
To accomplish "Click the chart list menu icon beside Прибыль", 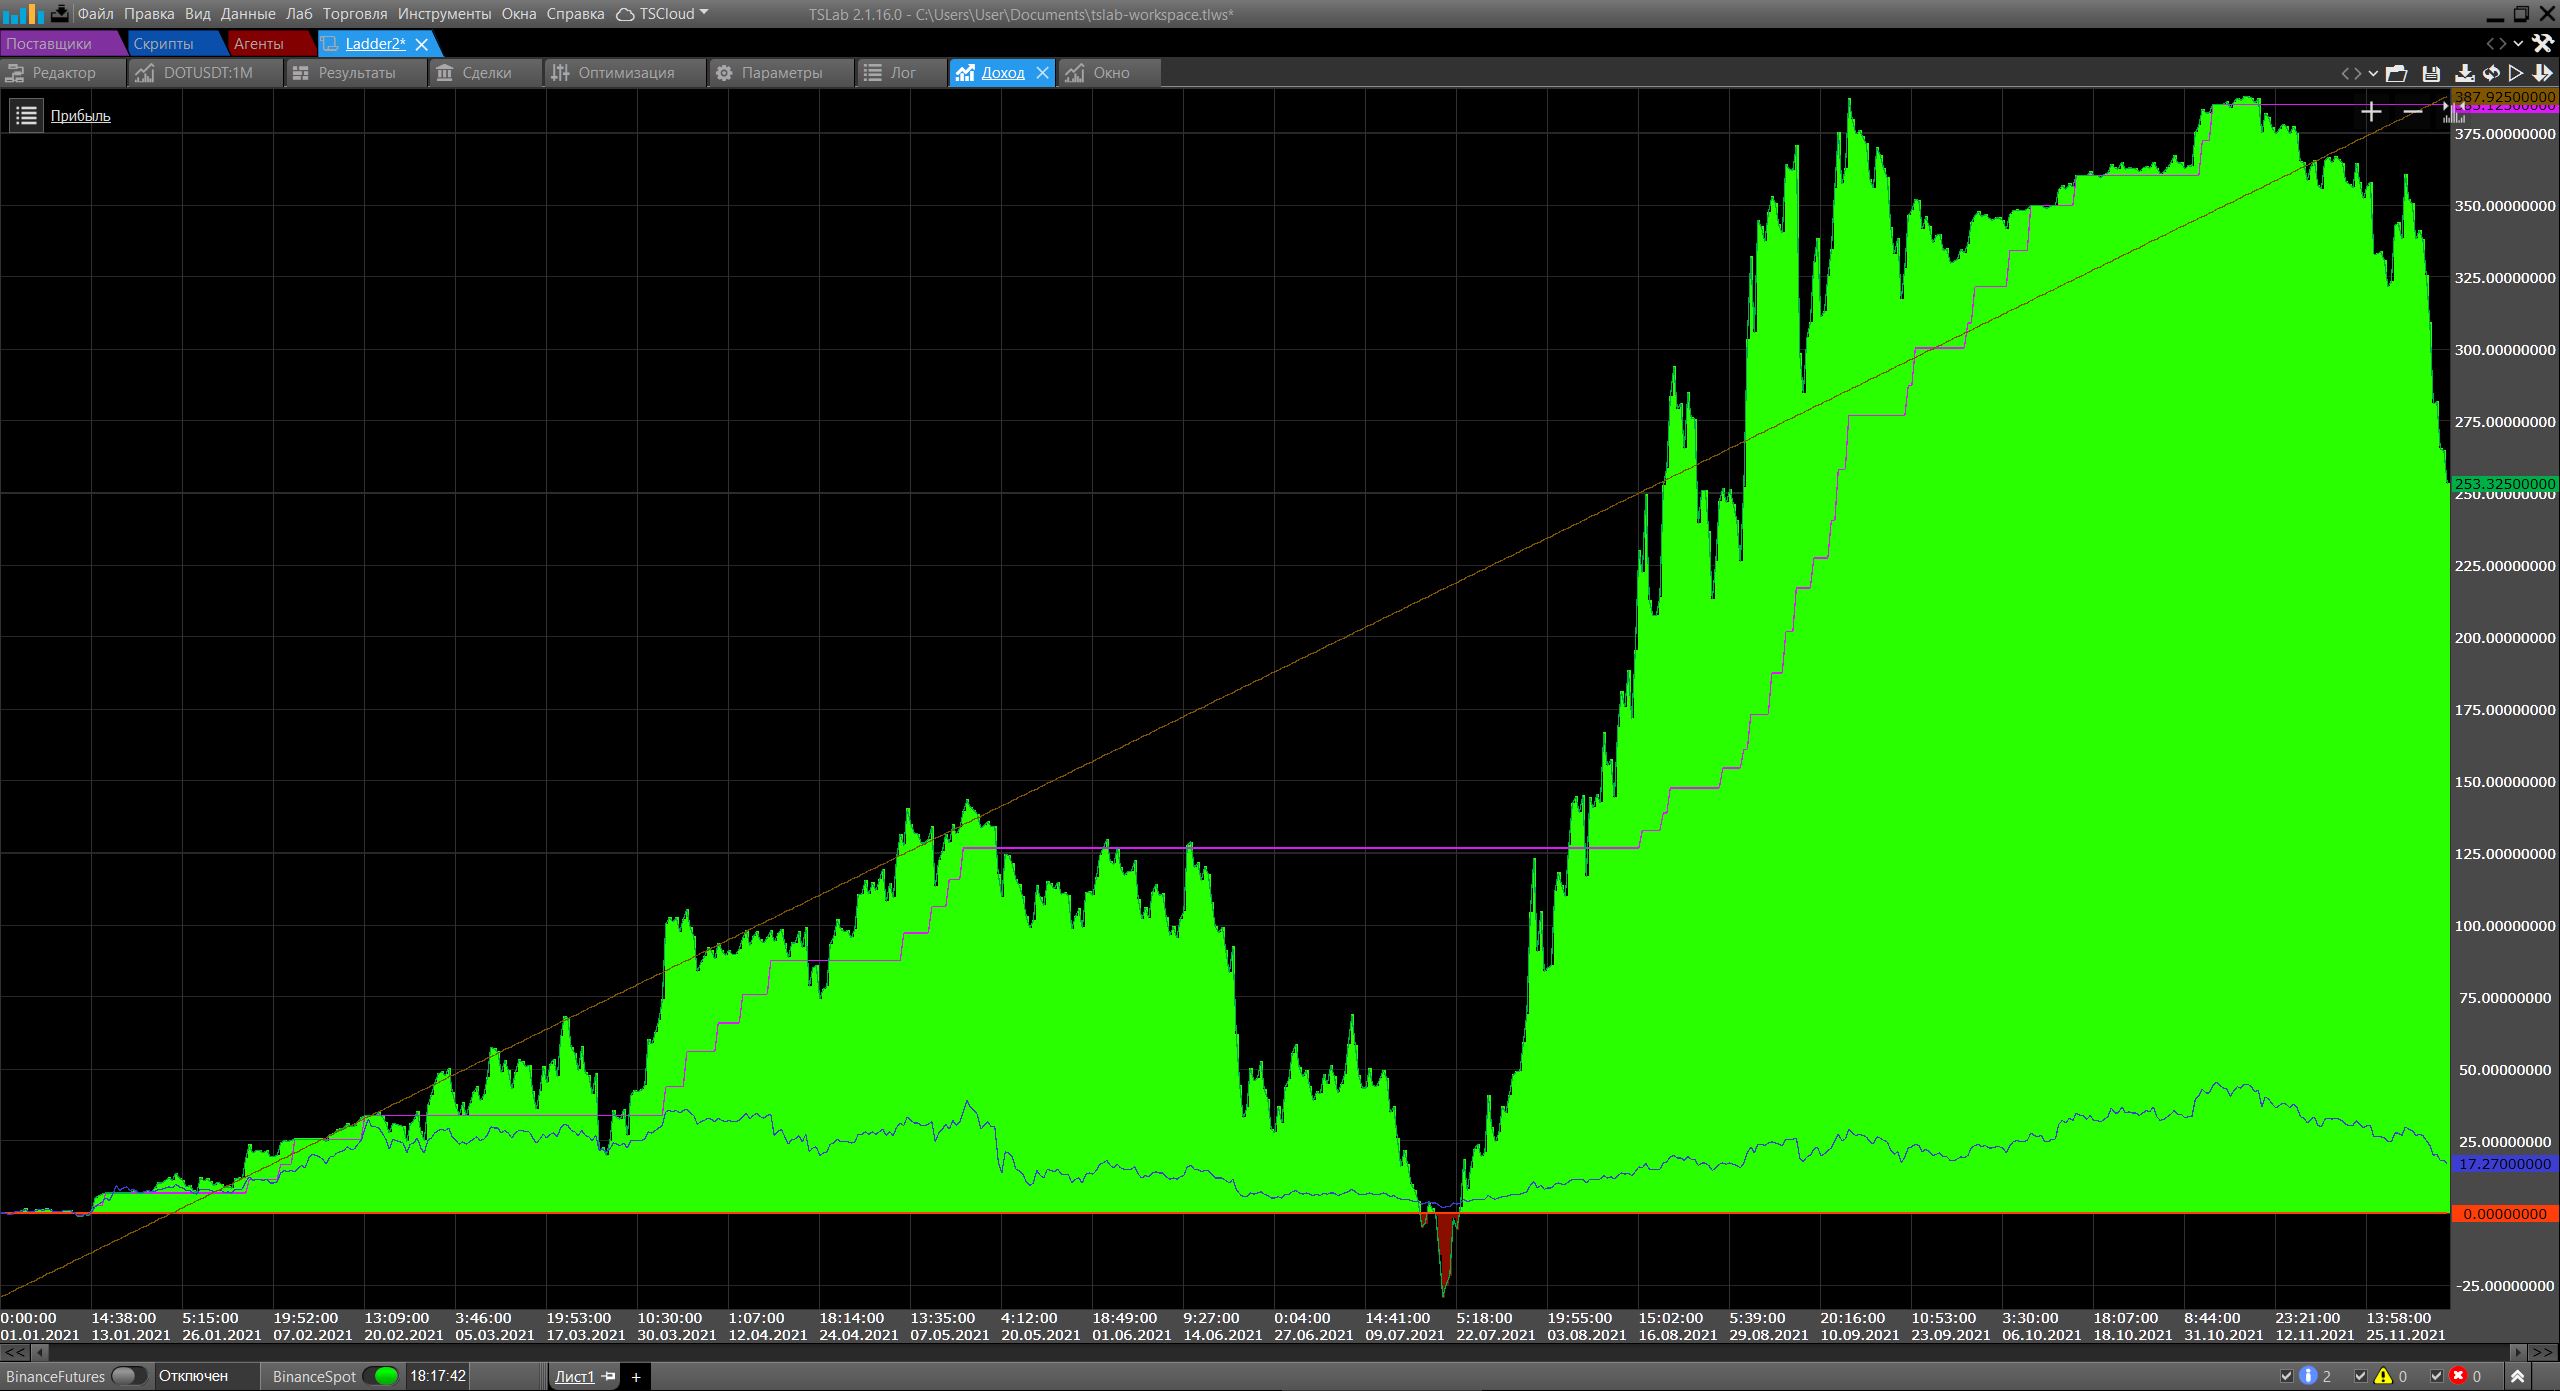I will pyautogui.click(x=26, y=116).
